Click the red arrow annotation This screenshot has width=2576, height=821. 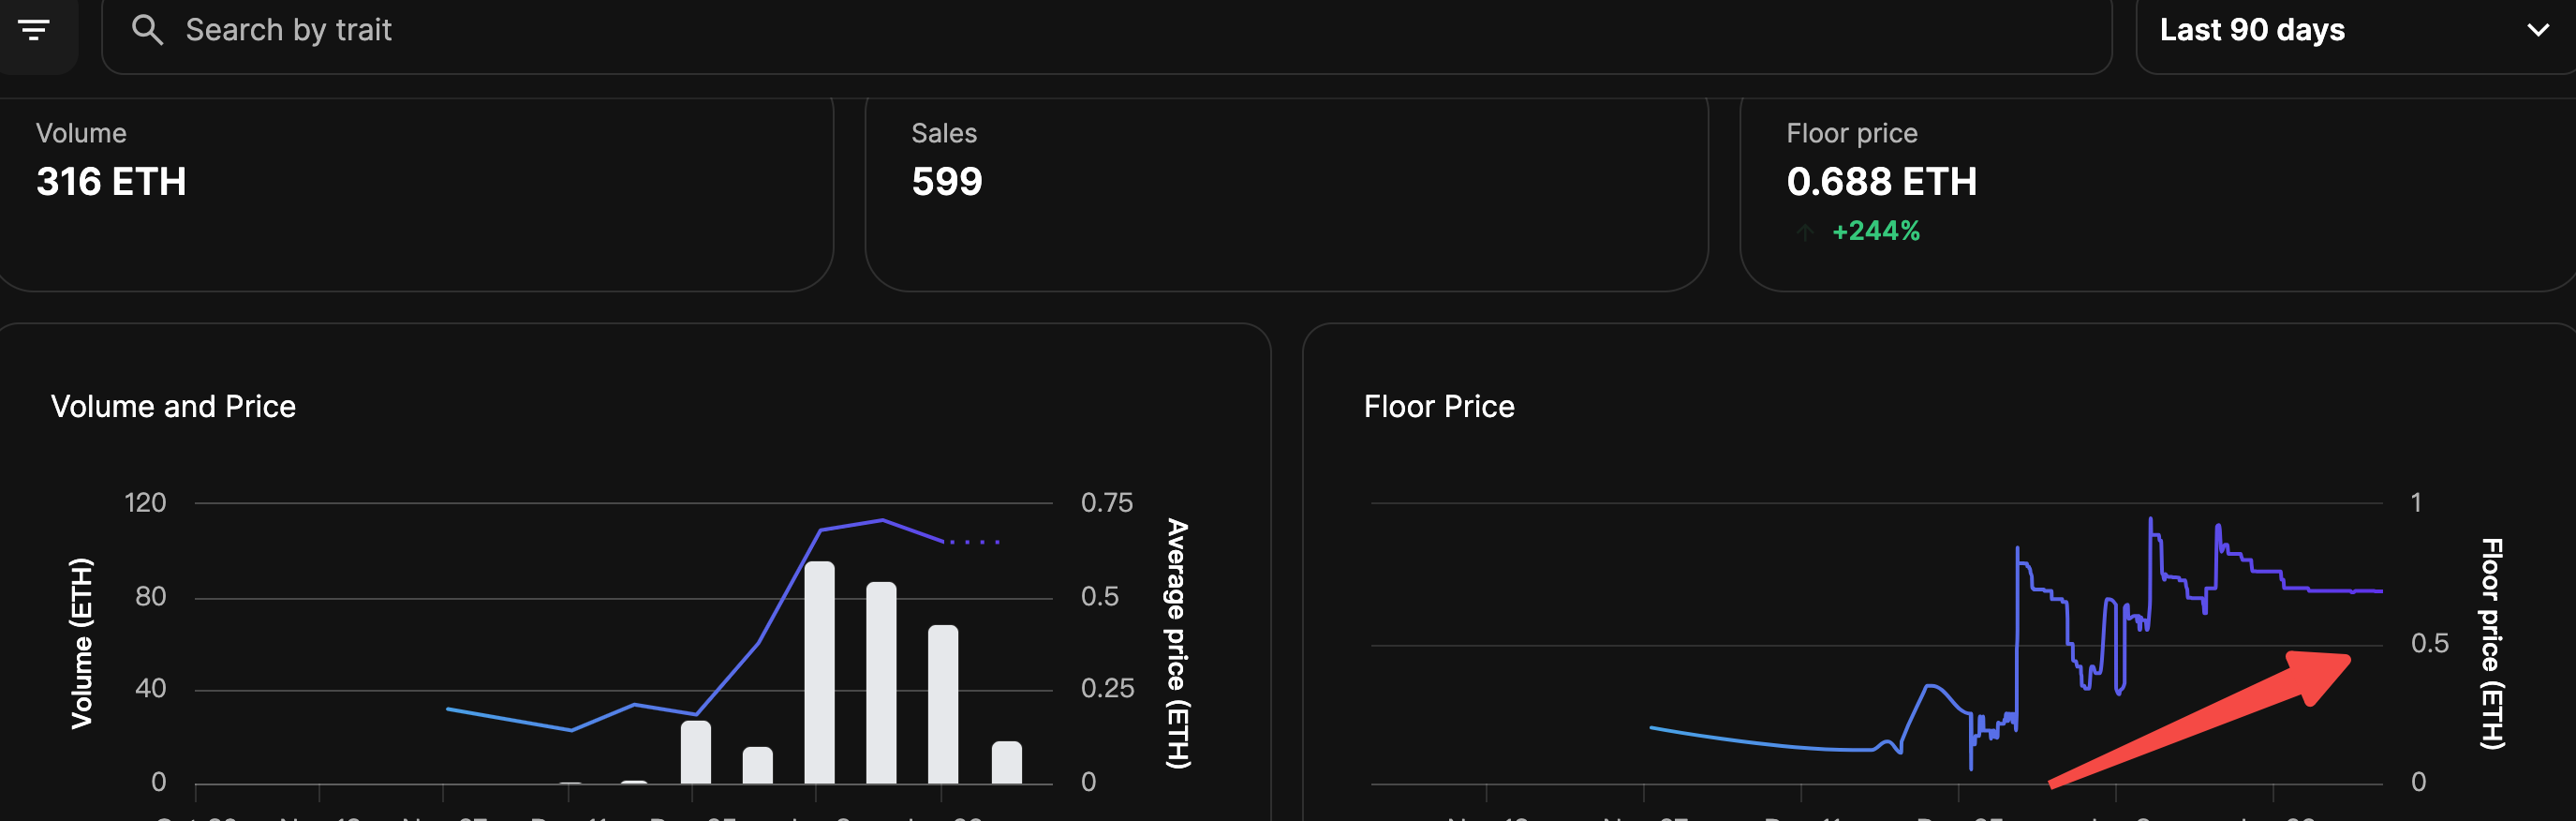click(x=2200, y=718)
